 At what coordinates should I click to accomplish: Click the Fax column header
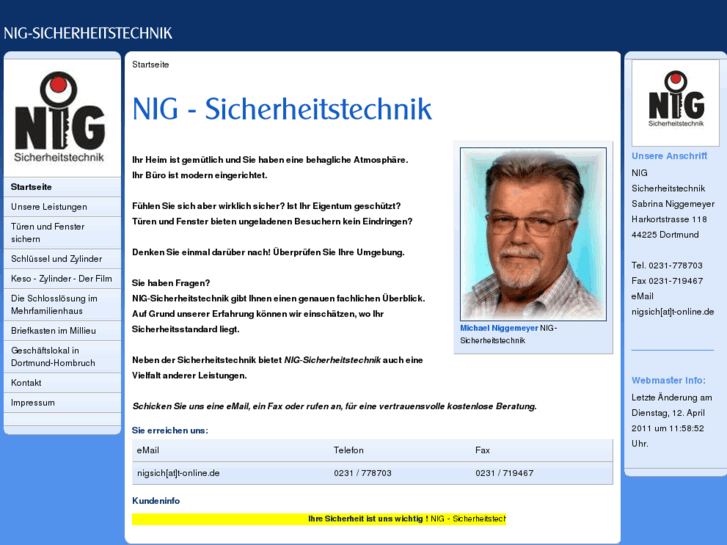click(482, 450)
